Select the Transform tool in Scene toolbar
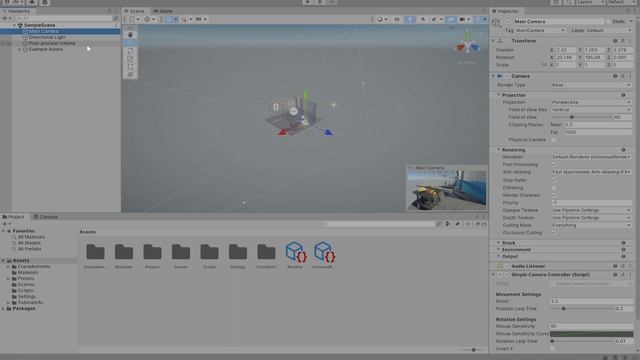Image resolution: width=640 pixels, height=360 pixels. [130, 74]
